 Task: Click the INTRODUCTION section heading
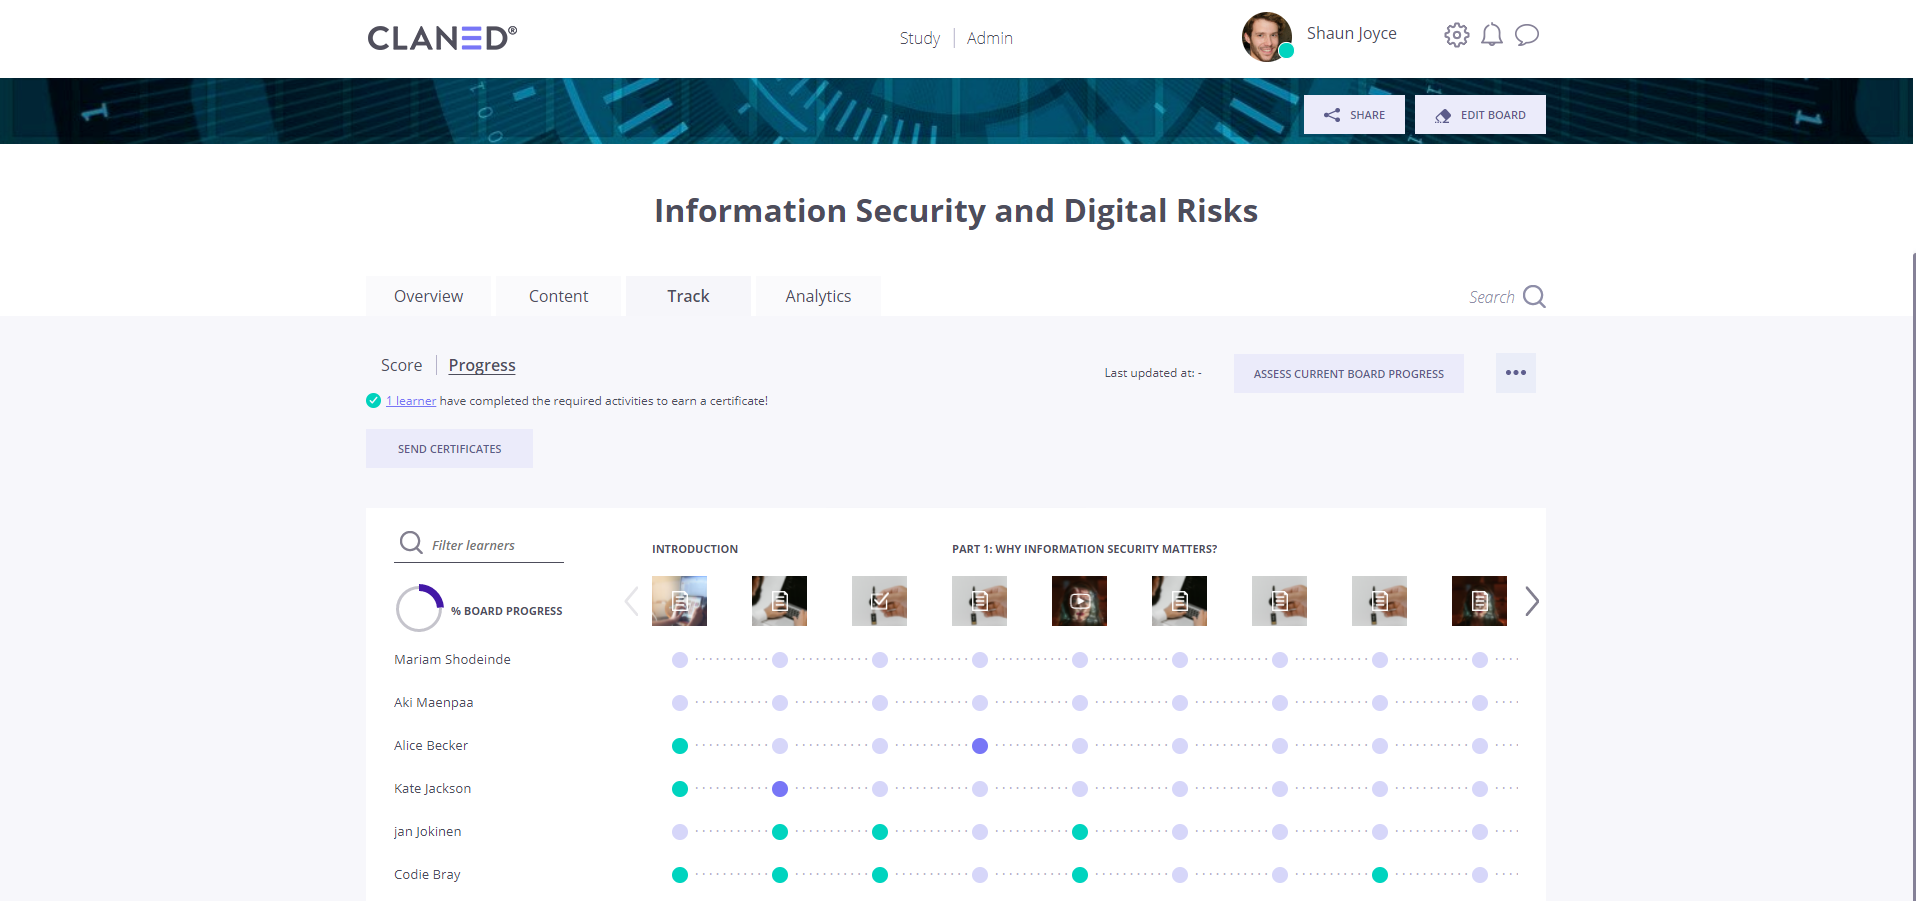coord(695,549)
